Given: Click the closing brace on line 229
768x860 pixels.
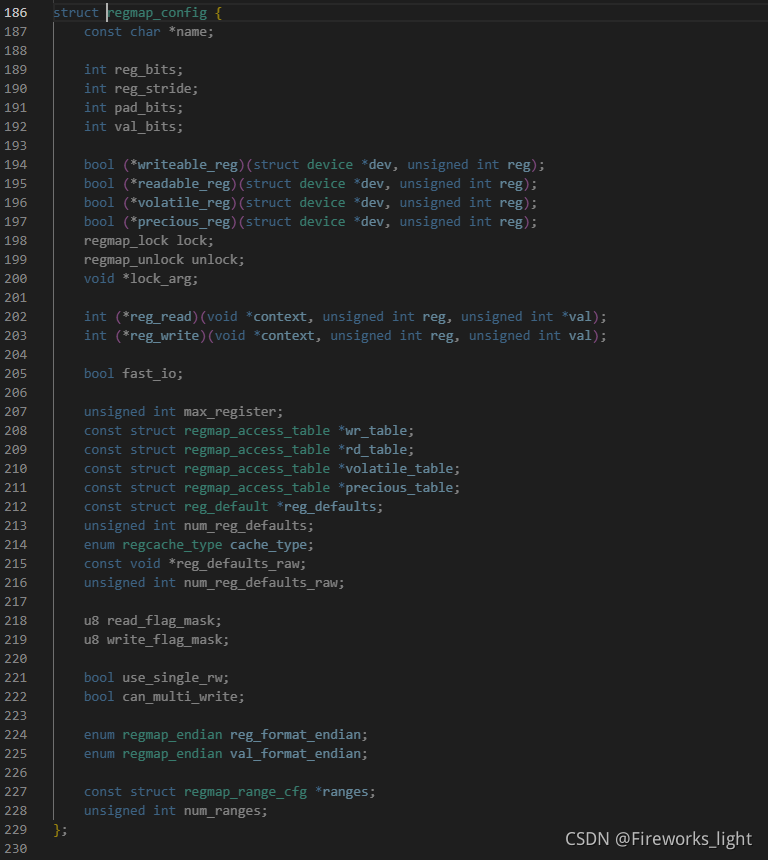Looking at the screenshot, I should click(57, 830).
